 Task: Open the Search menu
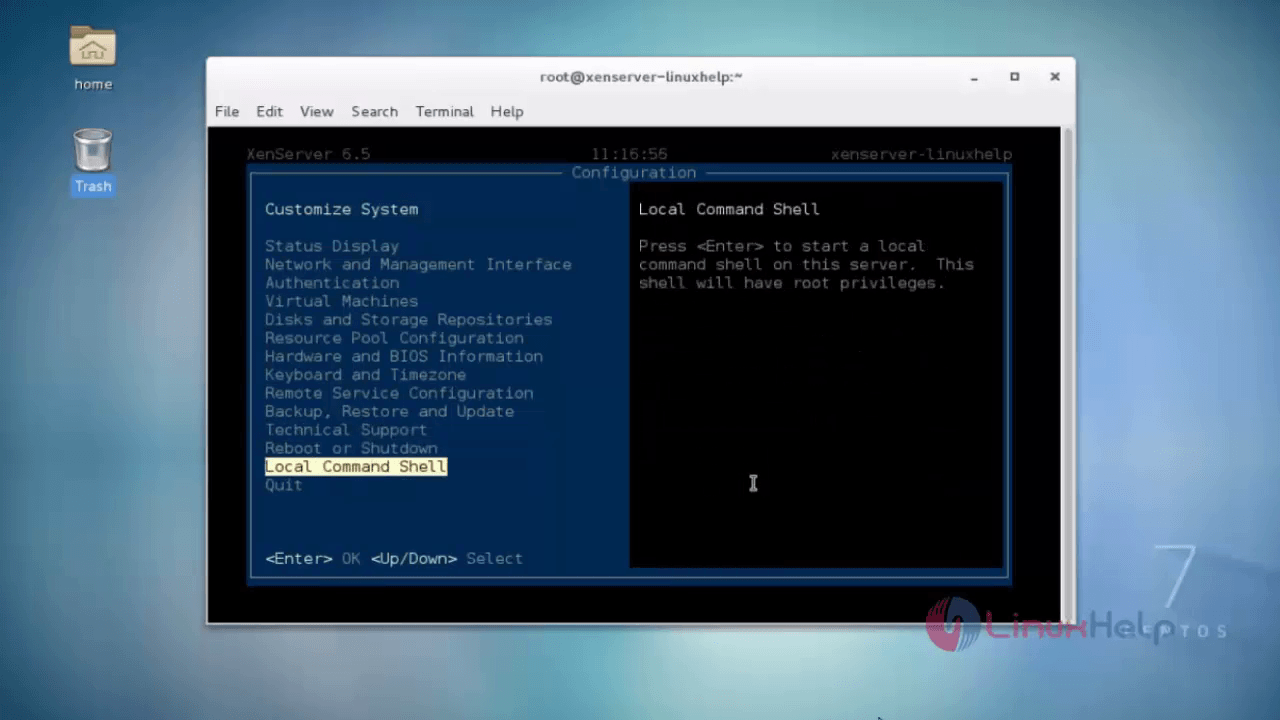coord(374,111)
